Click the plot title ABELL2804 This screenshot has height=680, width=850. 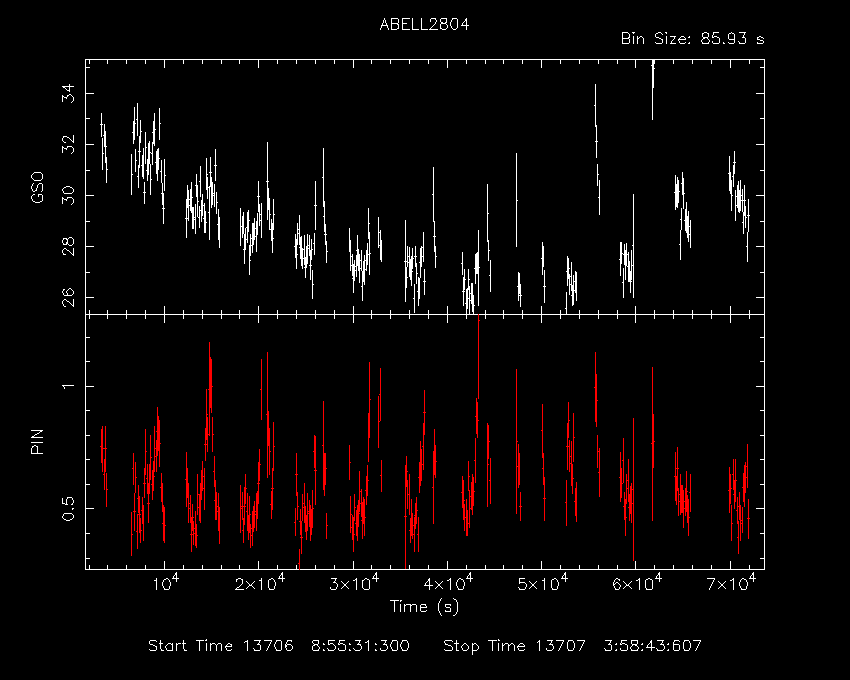(424, 25)
